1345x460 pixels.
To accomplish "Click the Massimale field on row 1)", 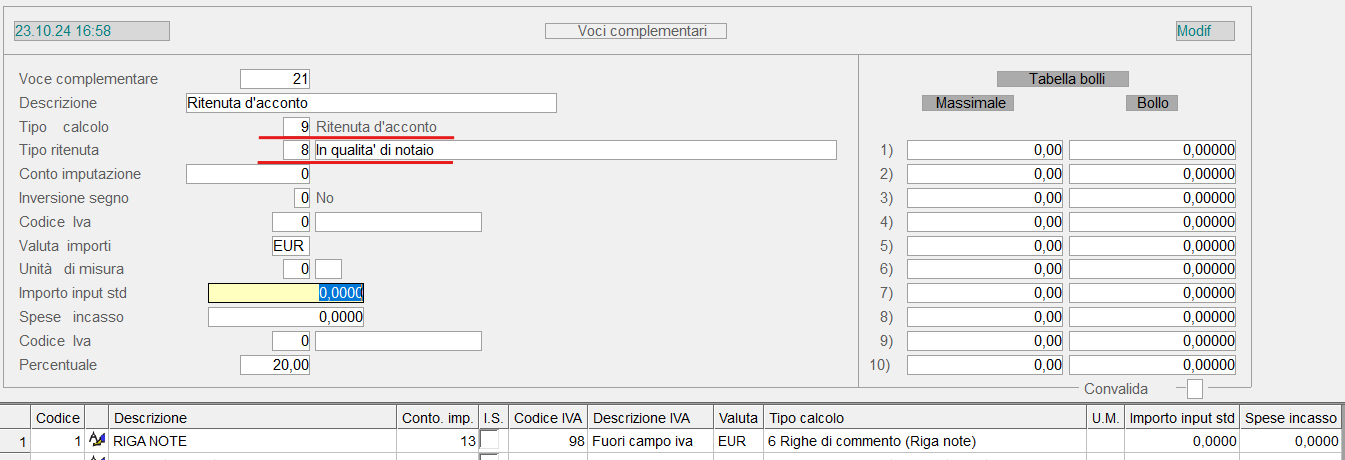I will point(985,150).
